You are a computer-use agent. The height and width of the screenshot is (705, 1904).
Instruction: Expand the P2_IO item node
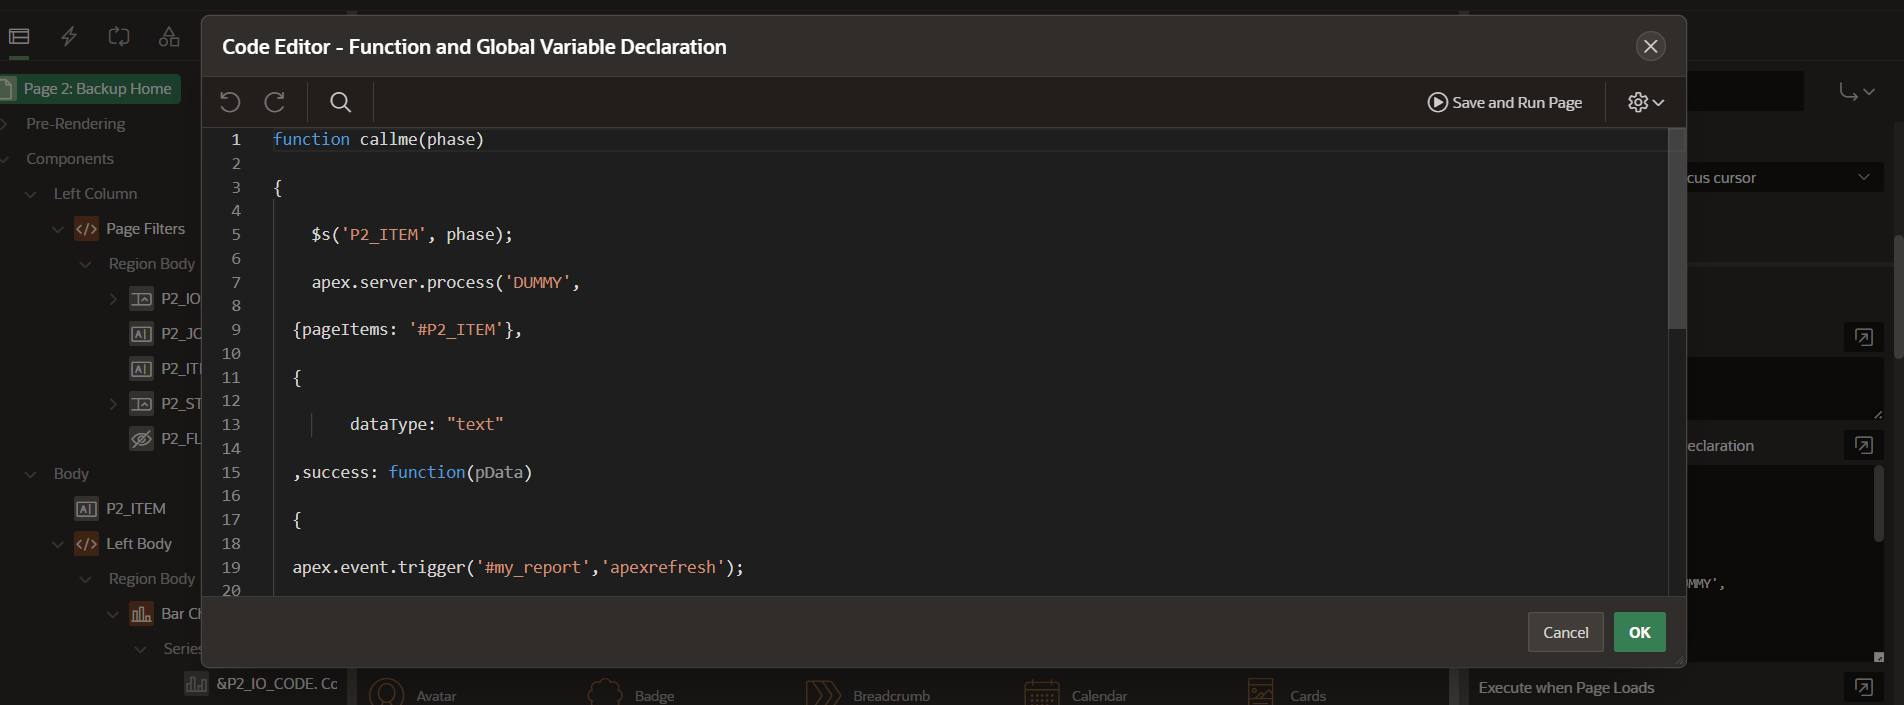point(113,299)
